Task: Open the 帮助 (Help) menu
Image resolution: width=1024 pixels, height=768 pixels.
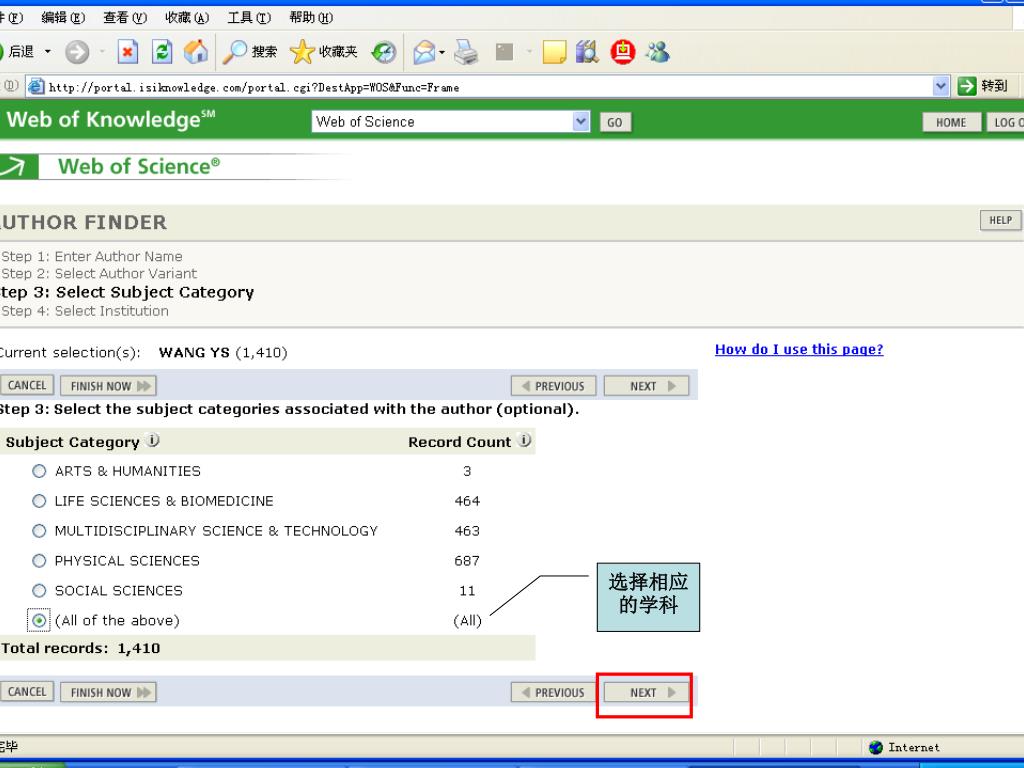Action: tap(312, 18)
